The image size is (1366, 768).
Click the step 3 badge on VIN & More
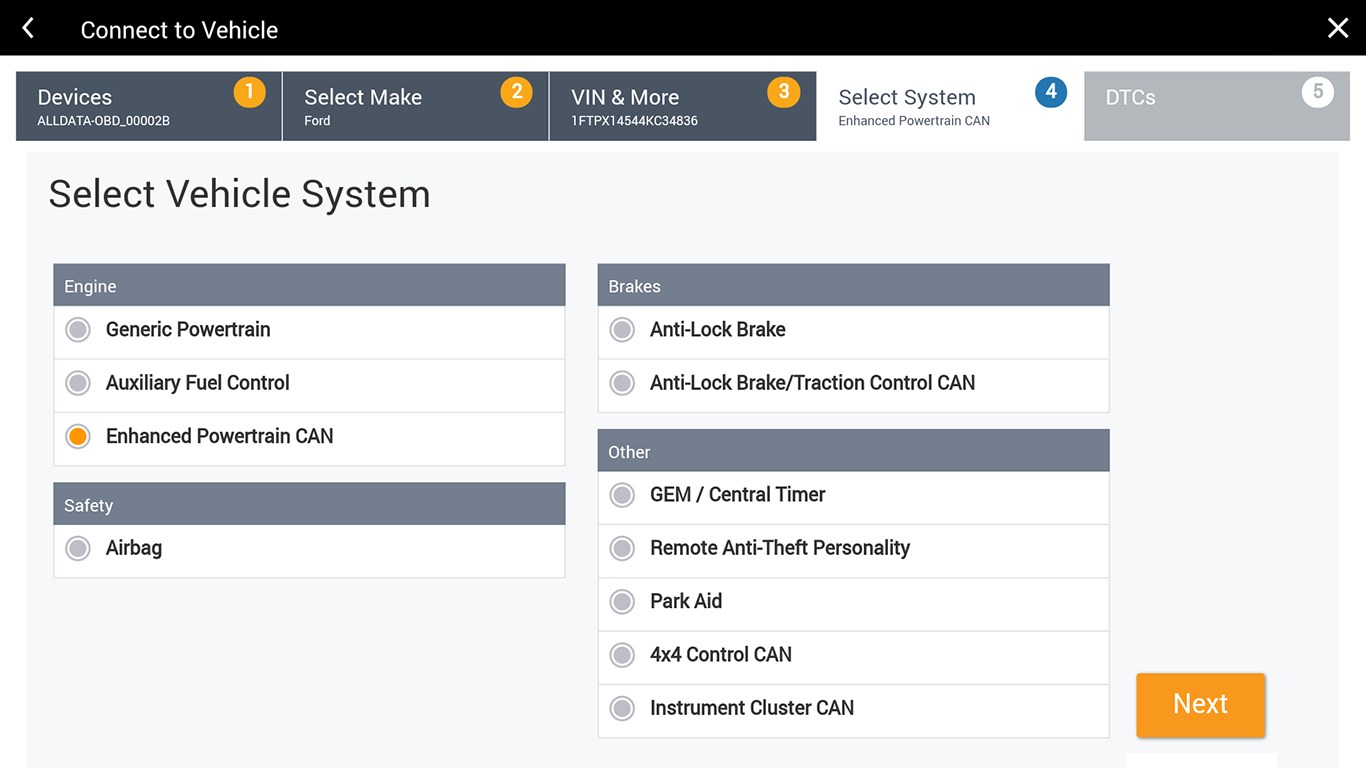(x=783, y=92)
